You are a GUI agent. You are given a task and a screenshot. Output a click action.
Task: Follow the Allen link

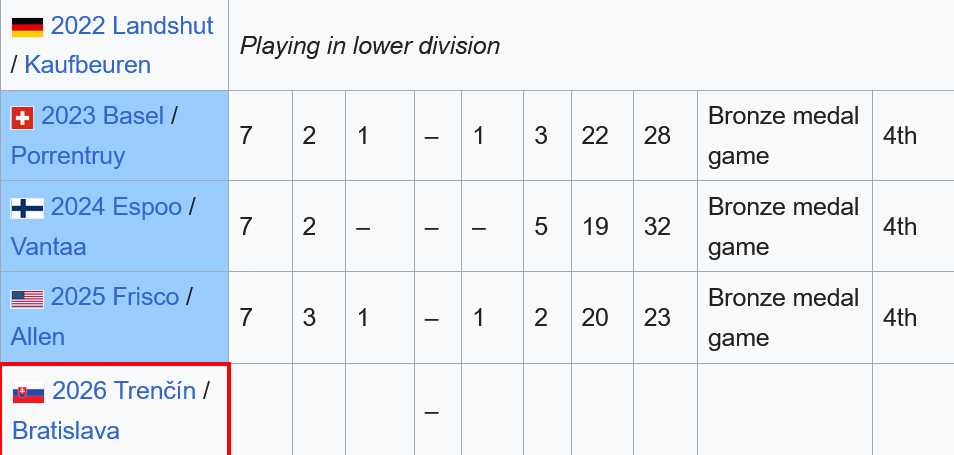[x=39, y=337]
